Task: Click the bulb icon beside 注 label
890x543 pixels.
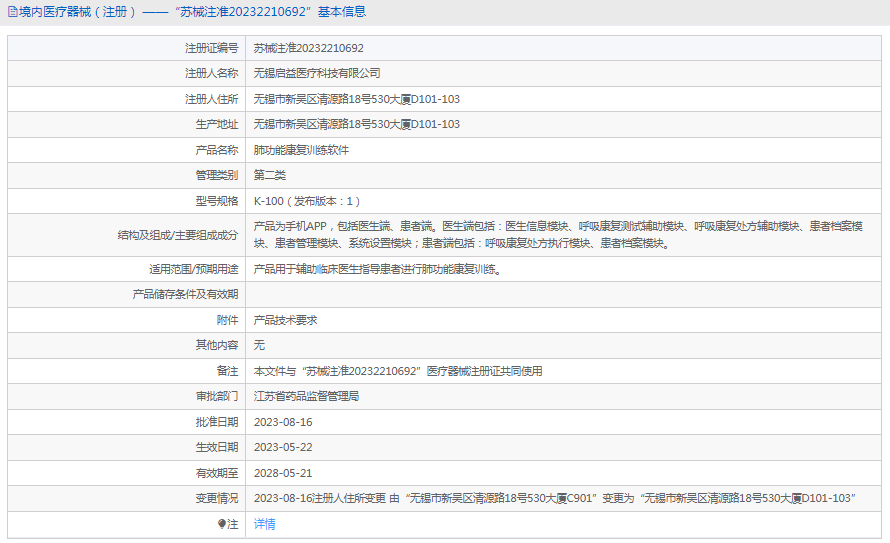Action: (222, 524)
